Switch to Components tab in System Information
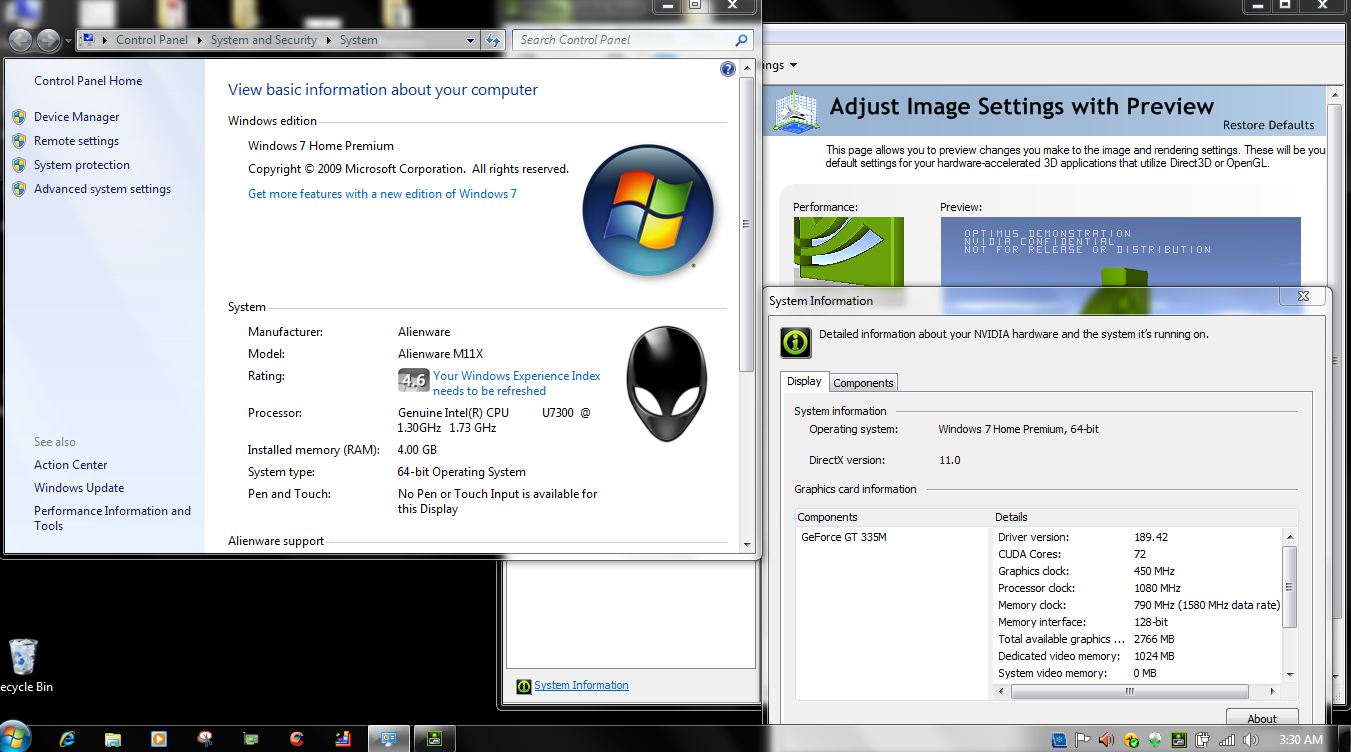The image size is (1351, 752). click(x=863, y=382)
